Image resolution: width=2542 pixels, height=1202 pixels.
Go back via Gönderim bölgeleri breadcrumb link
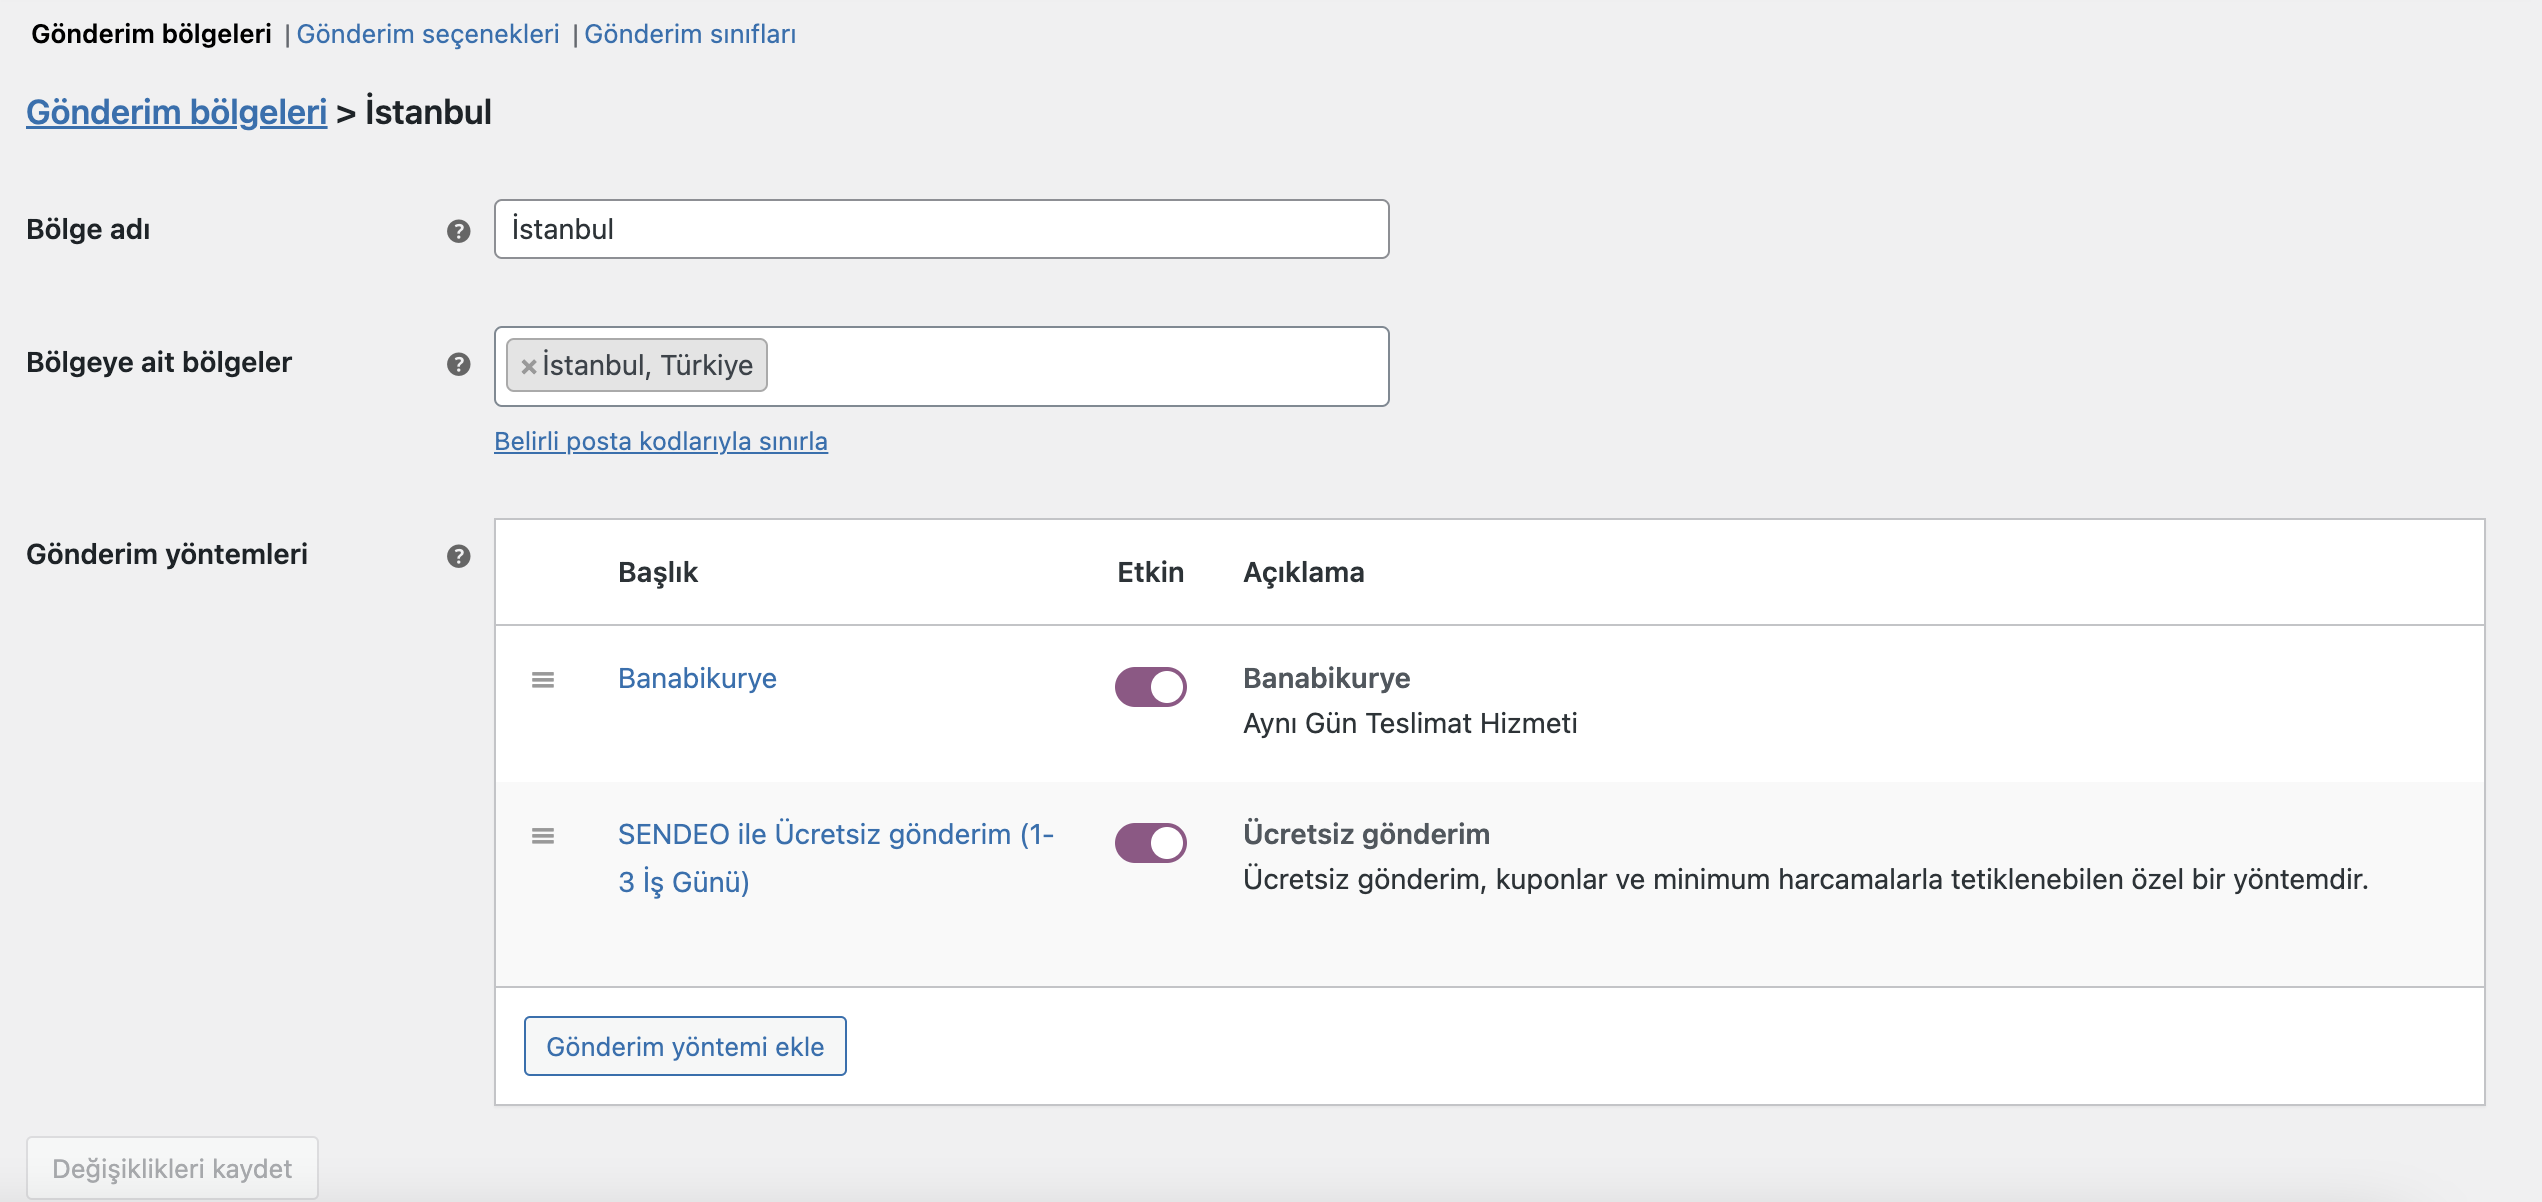pyautogui.click(x=177, y=112)
